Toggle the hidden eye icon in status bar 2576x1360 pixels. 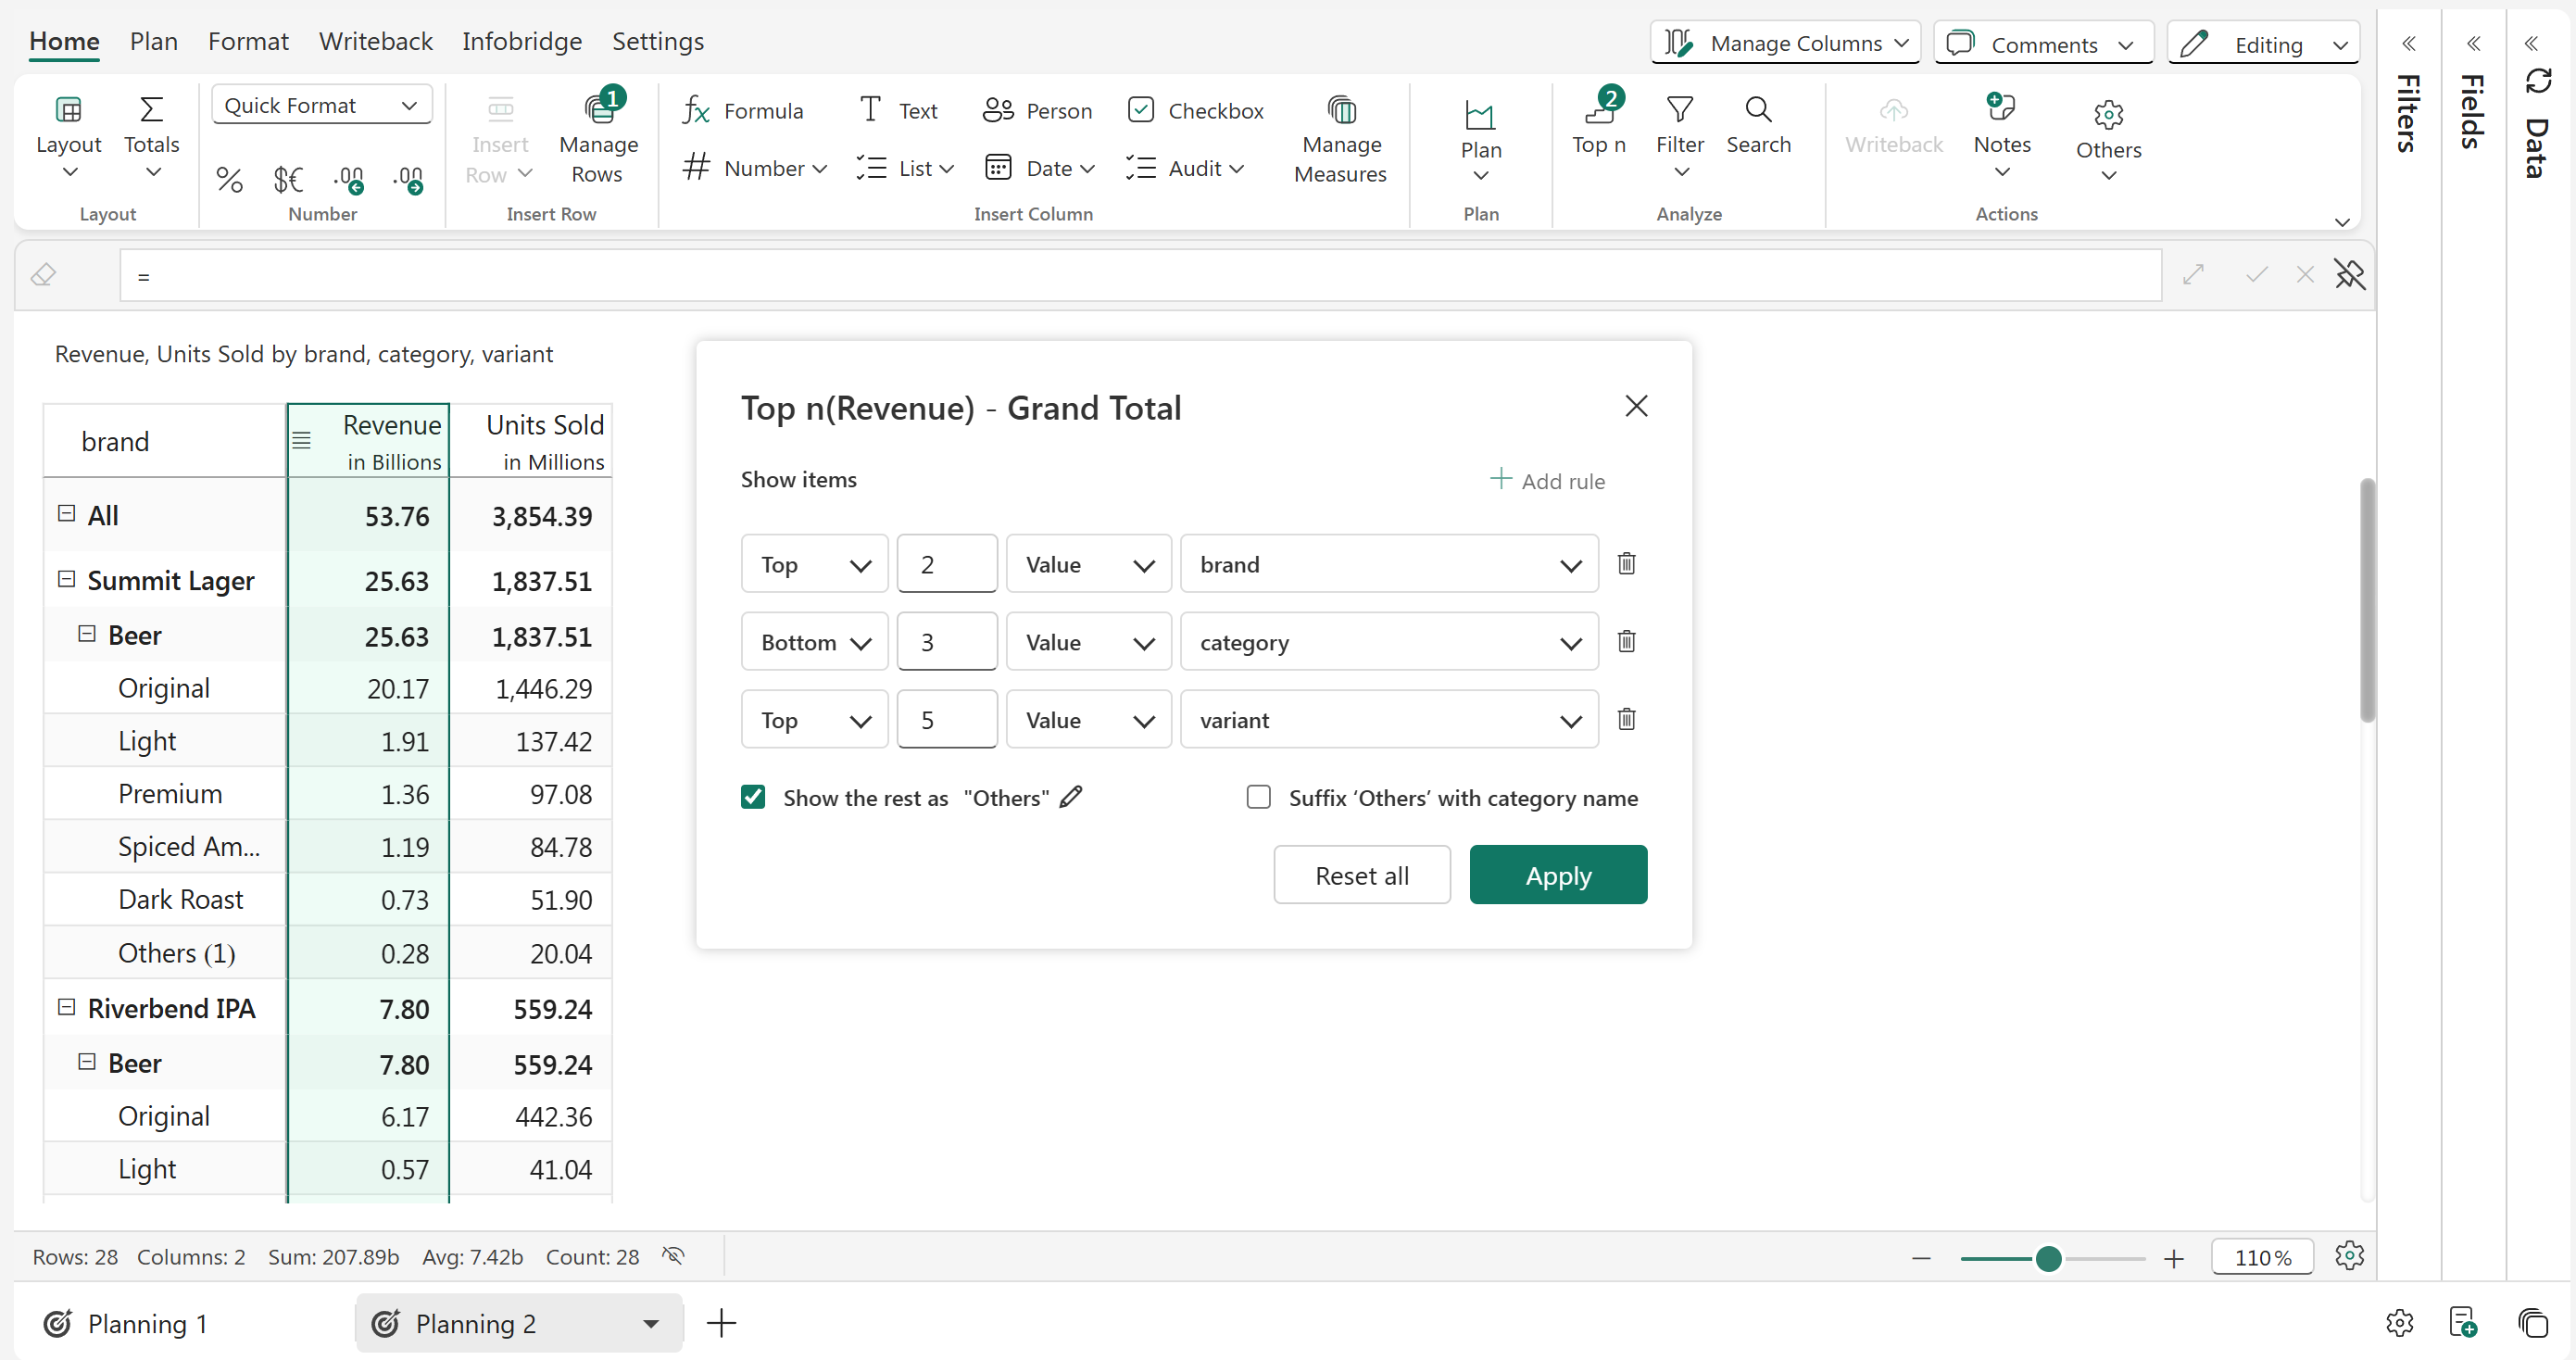pos(673,1256)
